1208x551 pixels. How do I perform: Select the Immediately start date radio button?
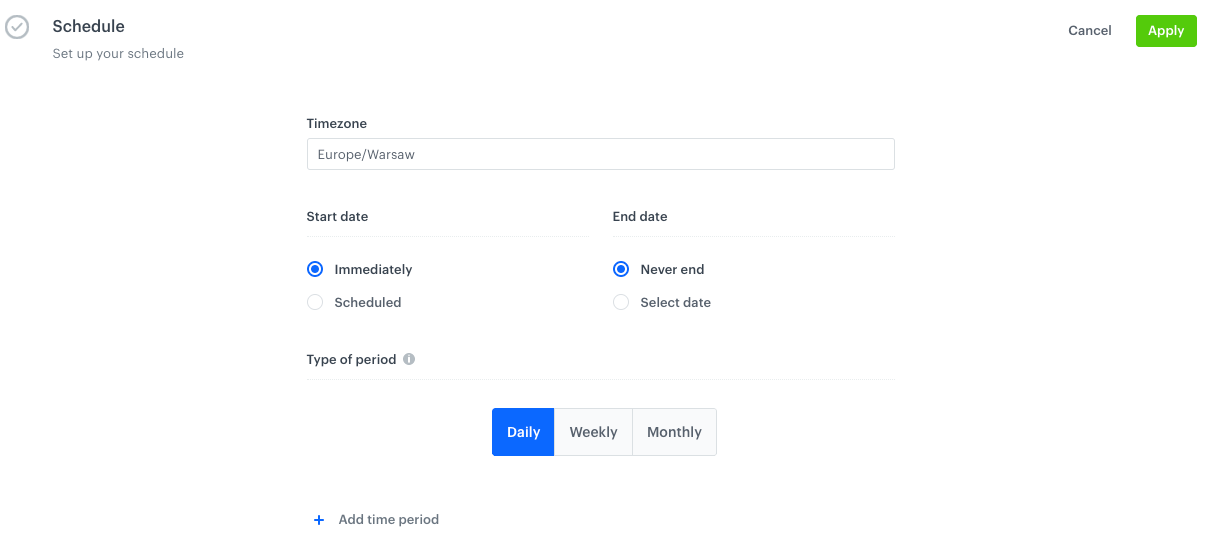(315, 269)
